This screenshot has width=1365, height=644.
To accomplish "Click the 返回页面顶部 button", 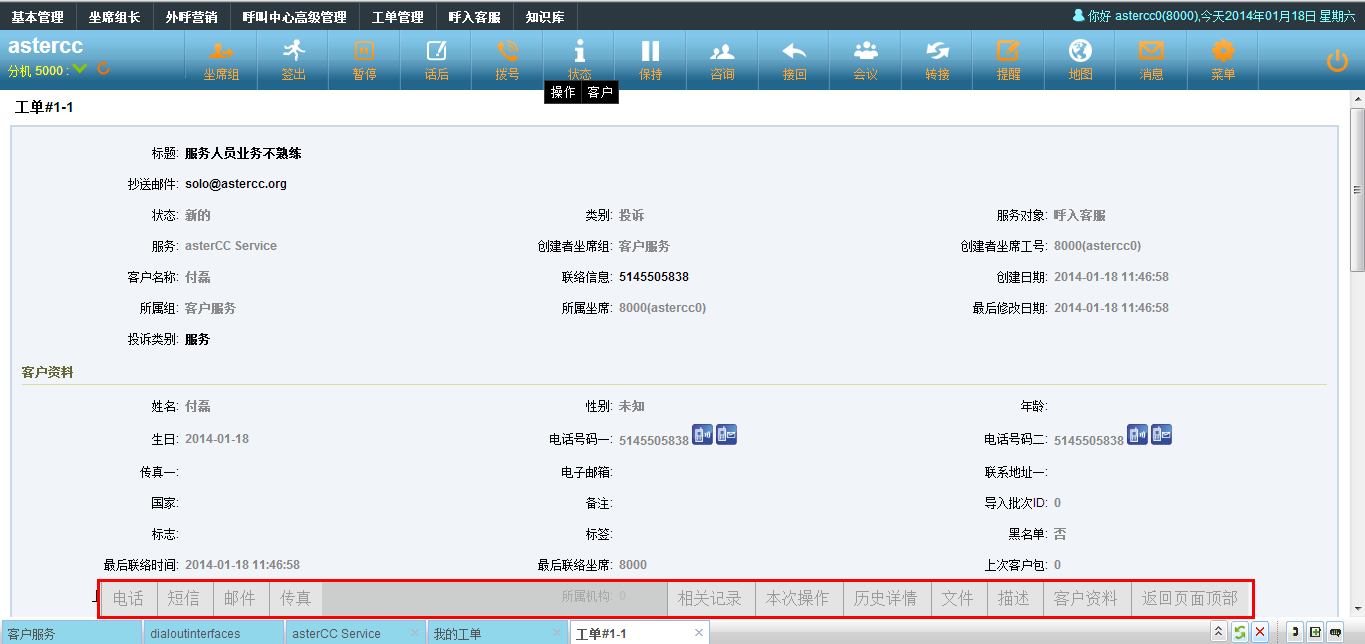I will pos(1189,599).
